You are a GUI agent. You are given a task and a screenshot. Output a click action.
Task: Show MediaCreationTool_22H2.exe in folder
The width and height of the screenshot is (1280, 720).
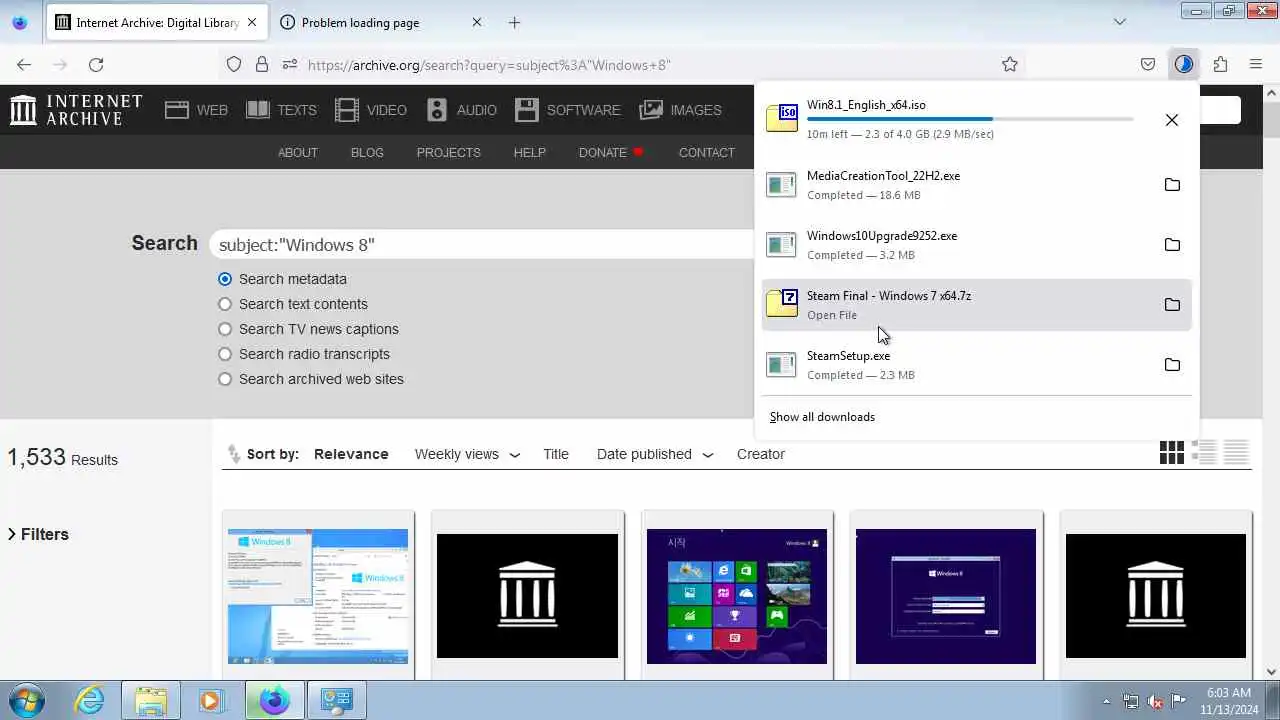tap(1172, 185)
